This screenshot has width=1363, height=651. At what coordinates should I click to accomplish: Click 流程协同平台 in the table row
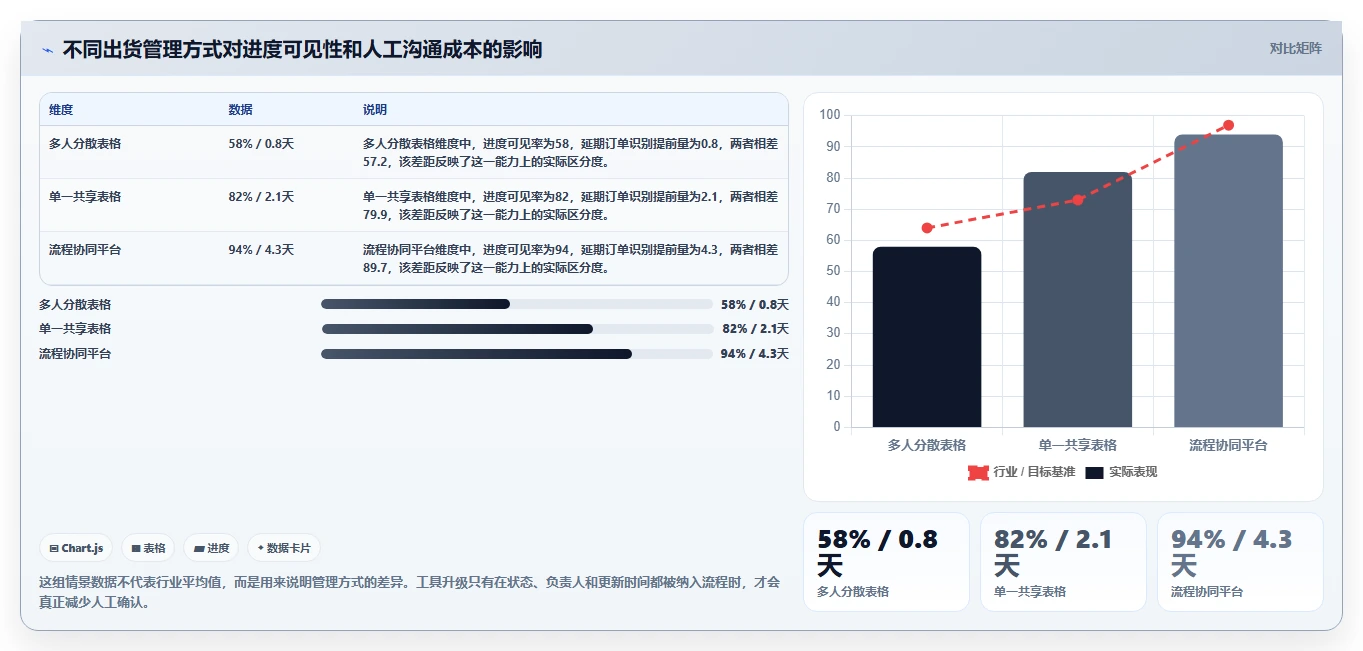[x=85, y=250]
